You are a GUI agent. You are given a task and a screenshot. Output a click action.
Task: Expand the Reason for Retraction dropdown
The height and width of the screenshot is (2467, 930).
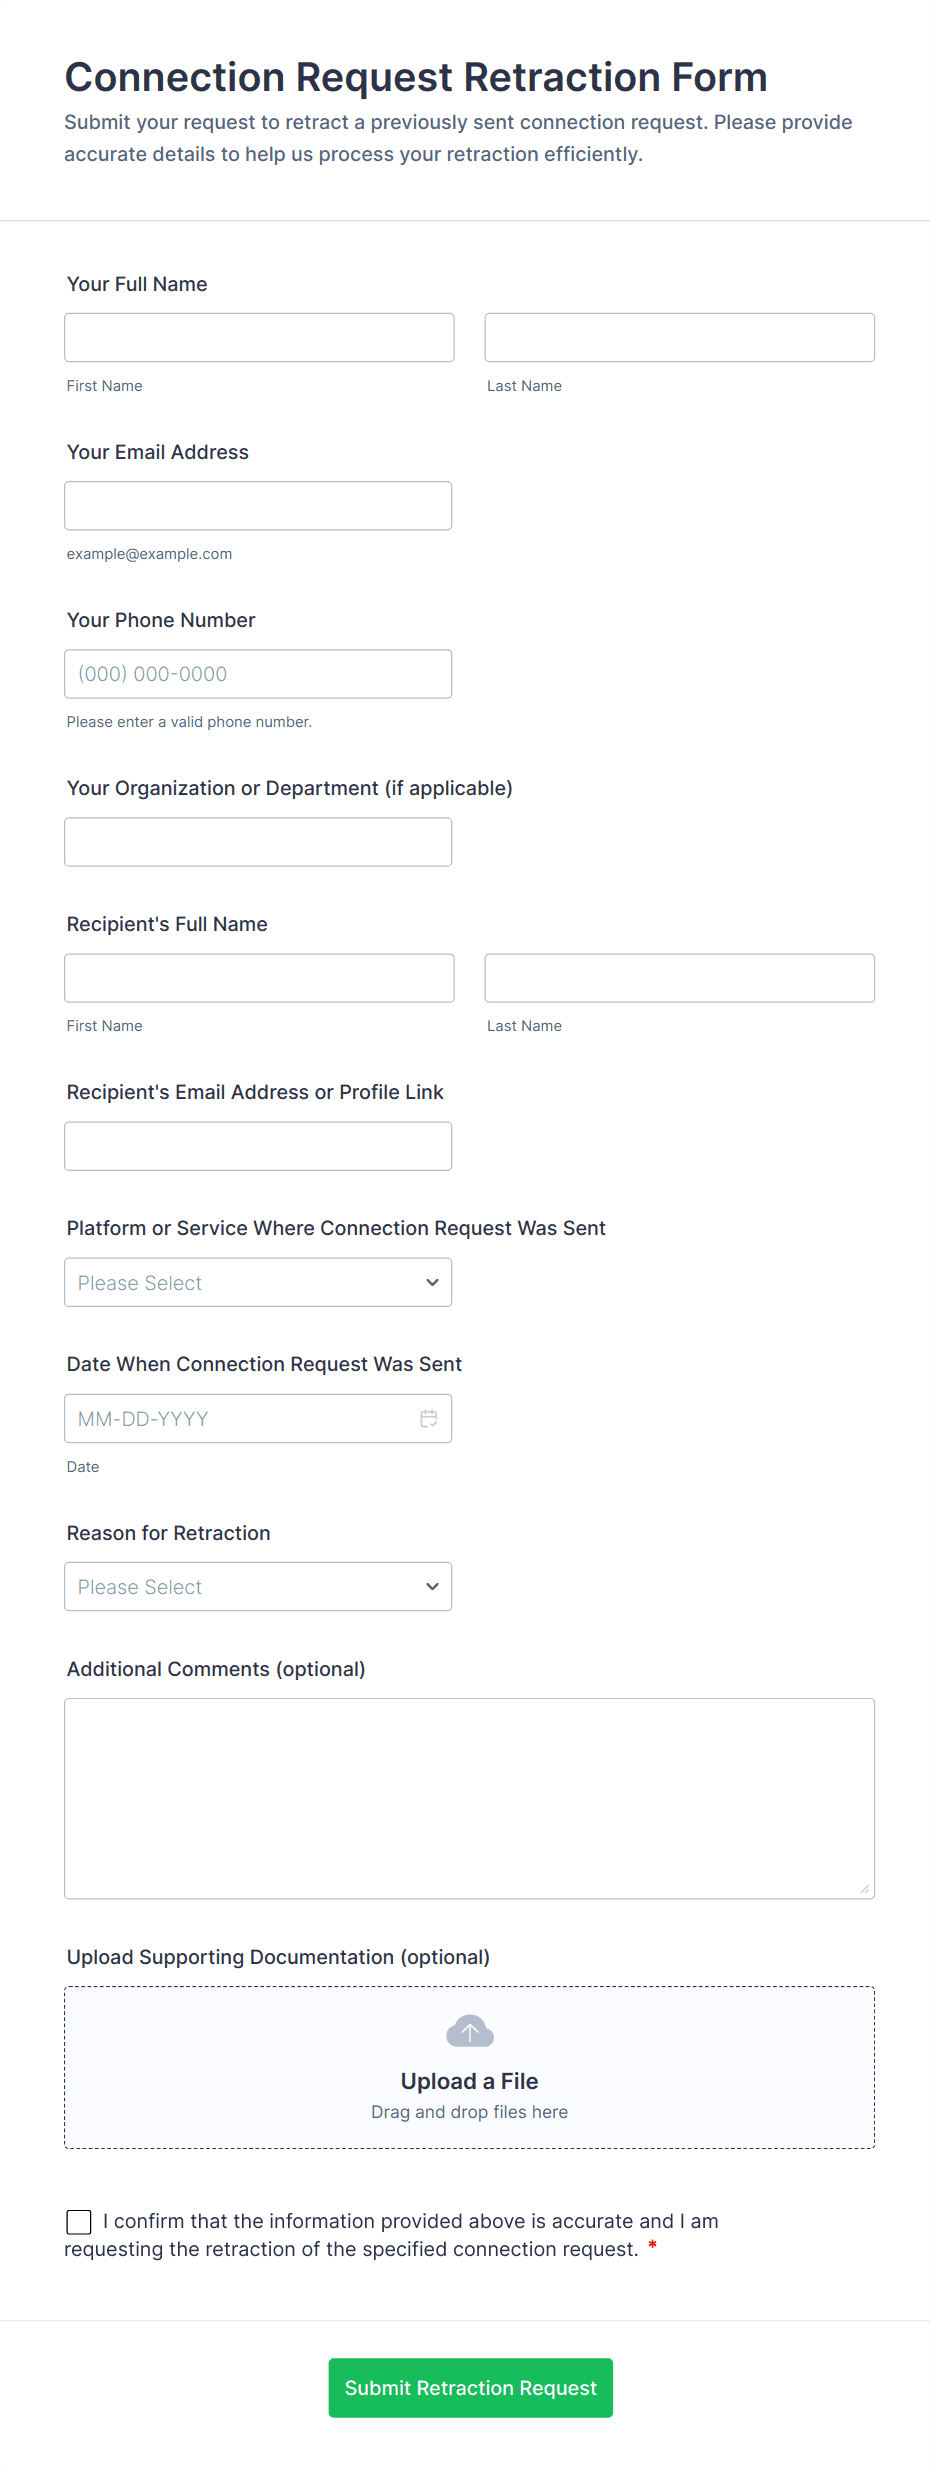pyautogui.click(x=257, y=1586)
